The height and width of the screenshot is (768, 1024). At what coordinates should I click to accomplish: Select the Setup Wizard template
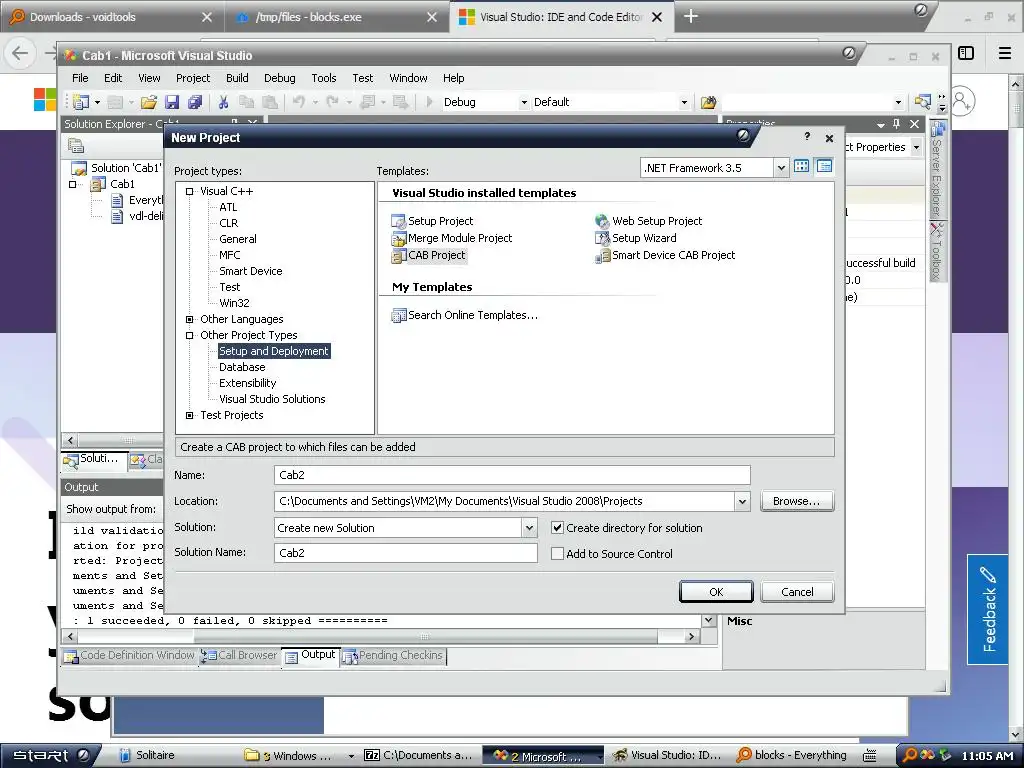coord(636,238)
